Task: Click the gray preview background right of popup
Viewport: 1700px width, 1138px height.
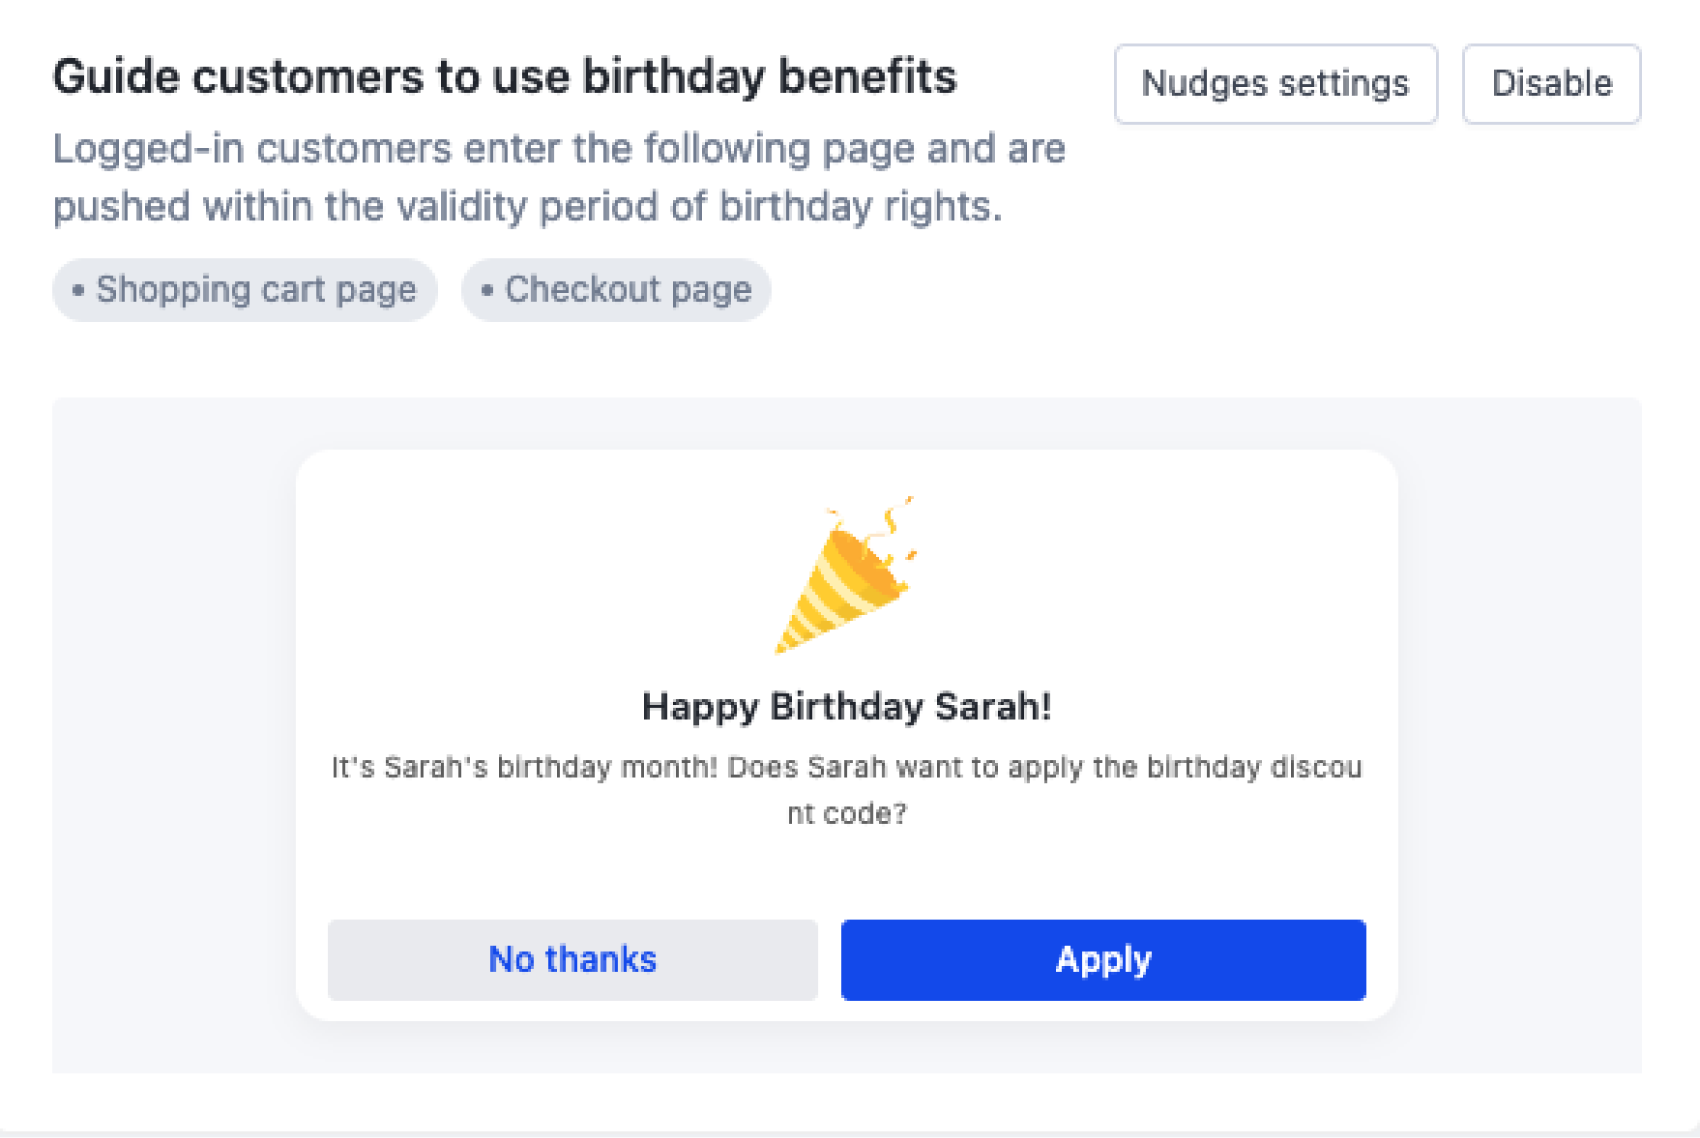Action: [1519, 735]
